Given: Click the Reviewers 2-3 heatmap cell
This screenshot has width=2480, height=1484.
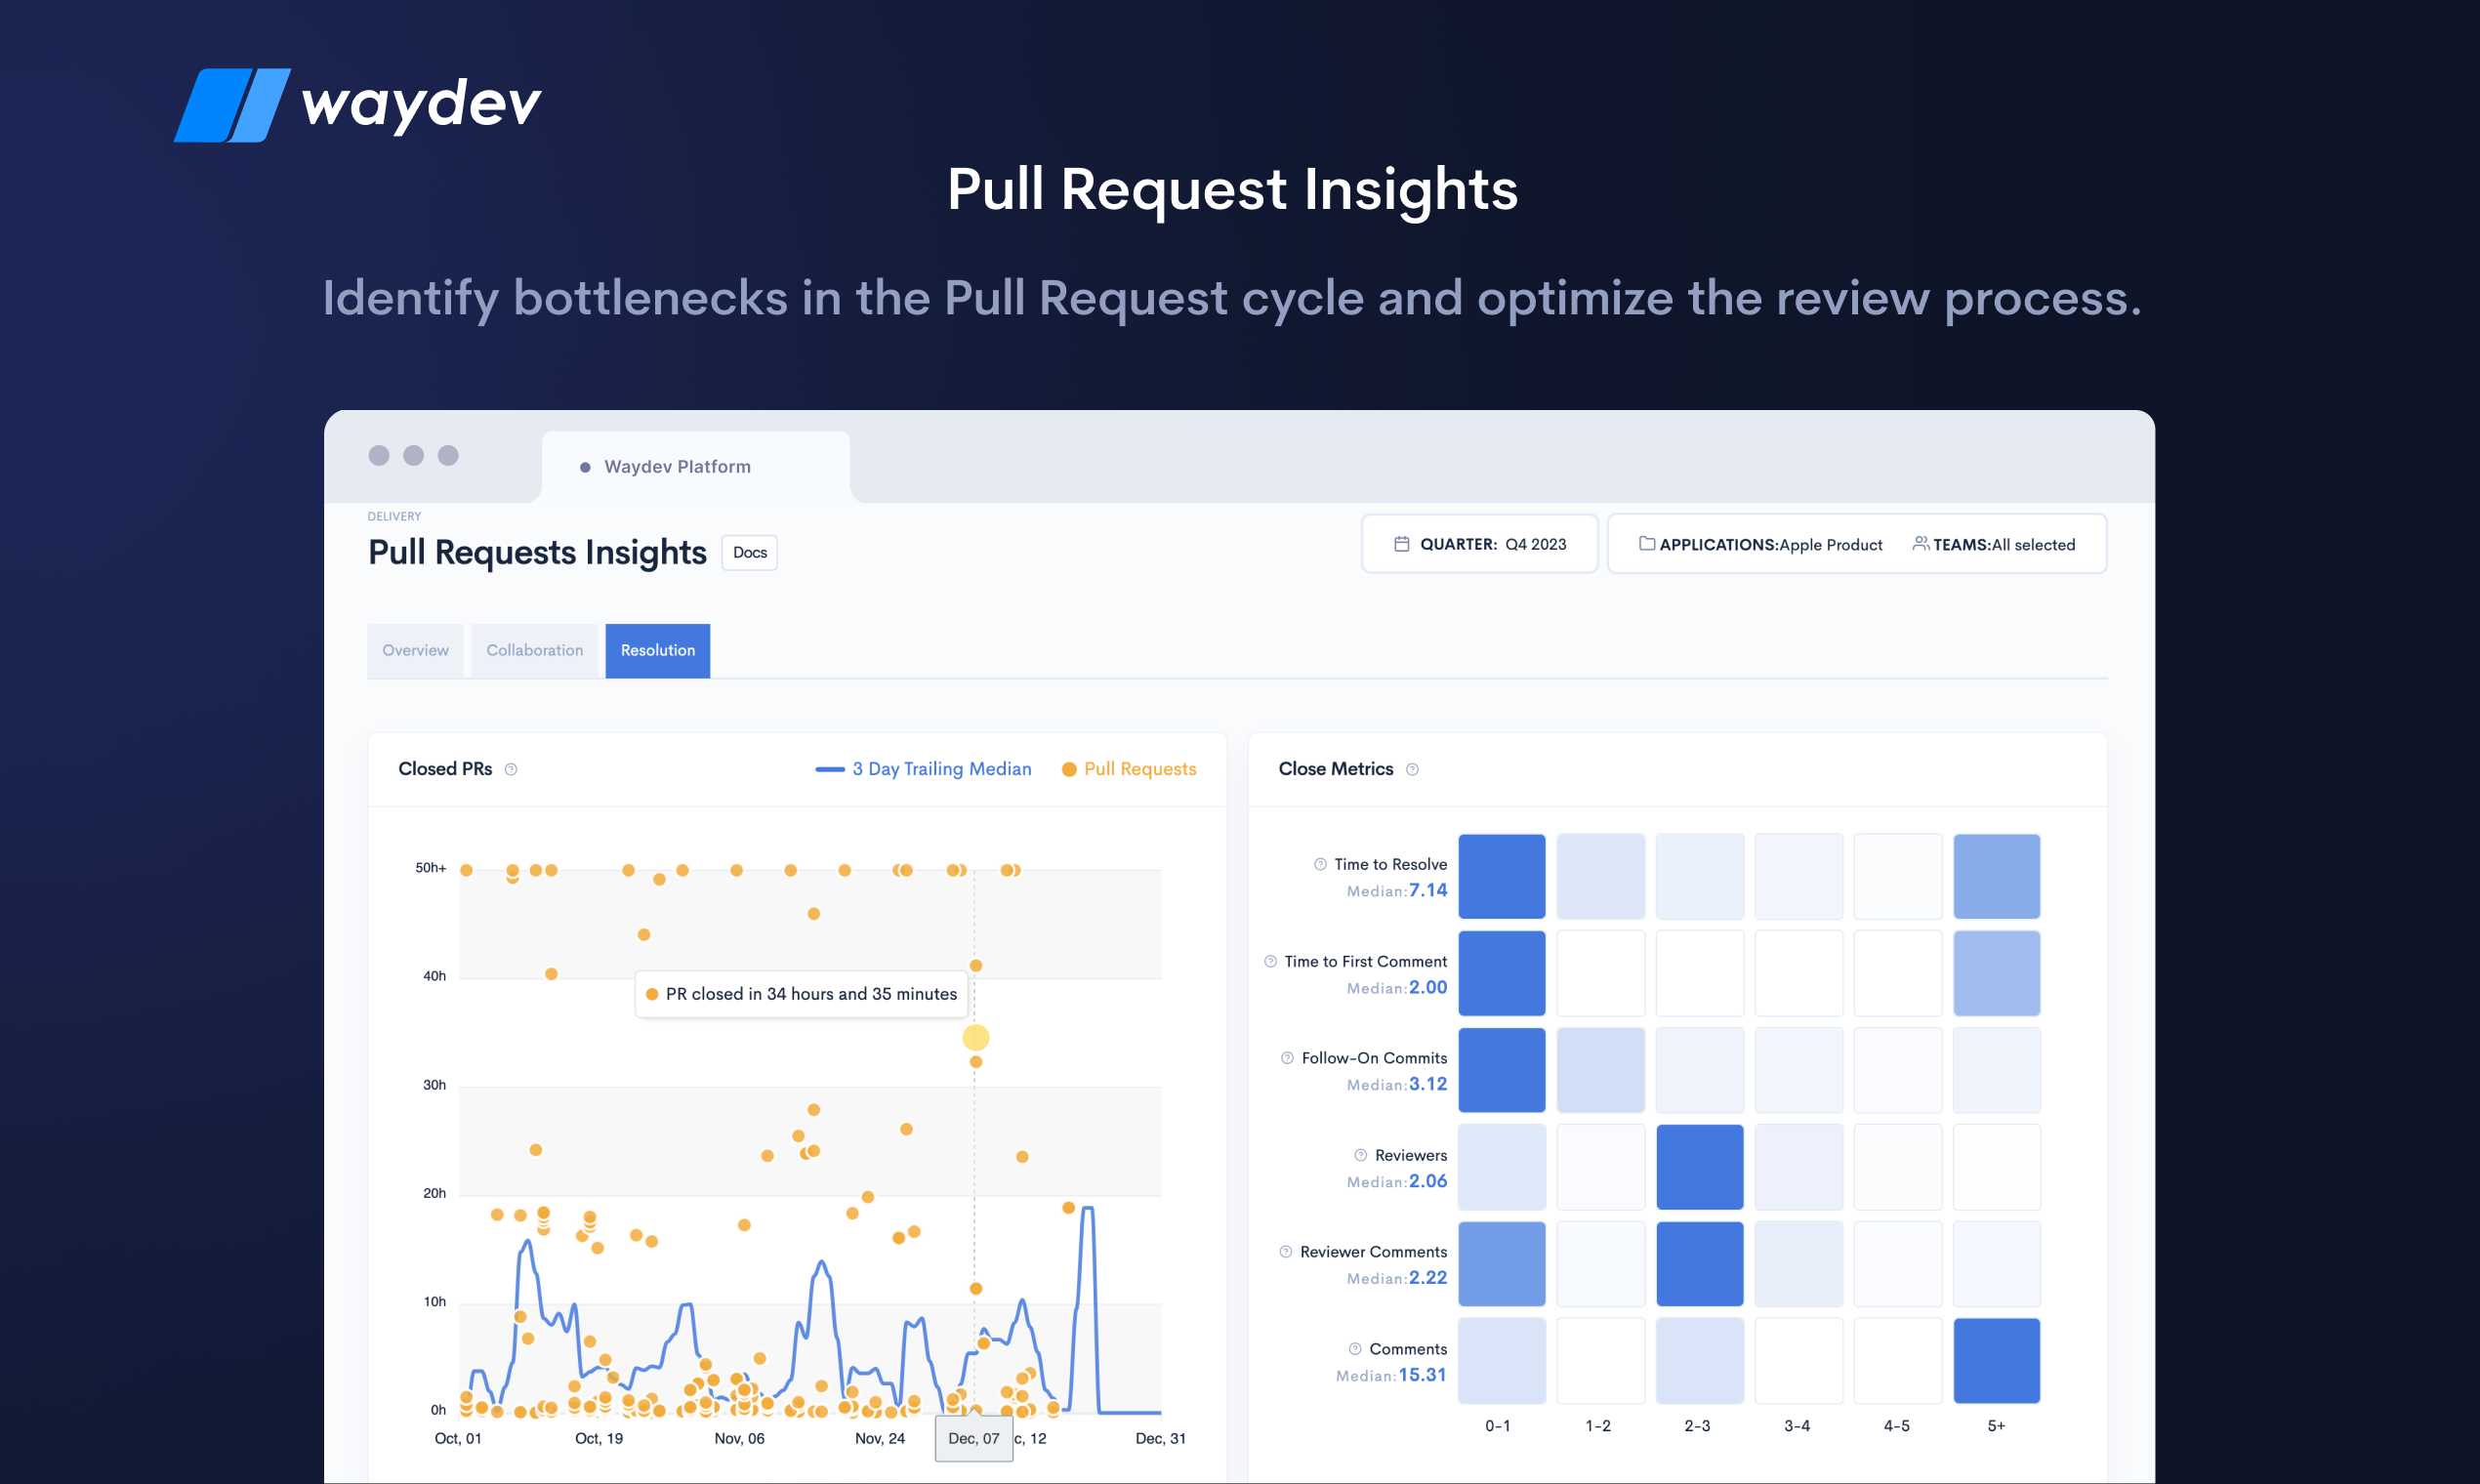Looking at the screenshot, I should pos(1699,1167).
